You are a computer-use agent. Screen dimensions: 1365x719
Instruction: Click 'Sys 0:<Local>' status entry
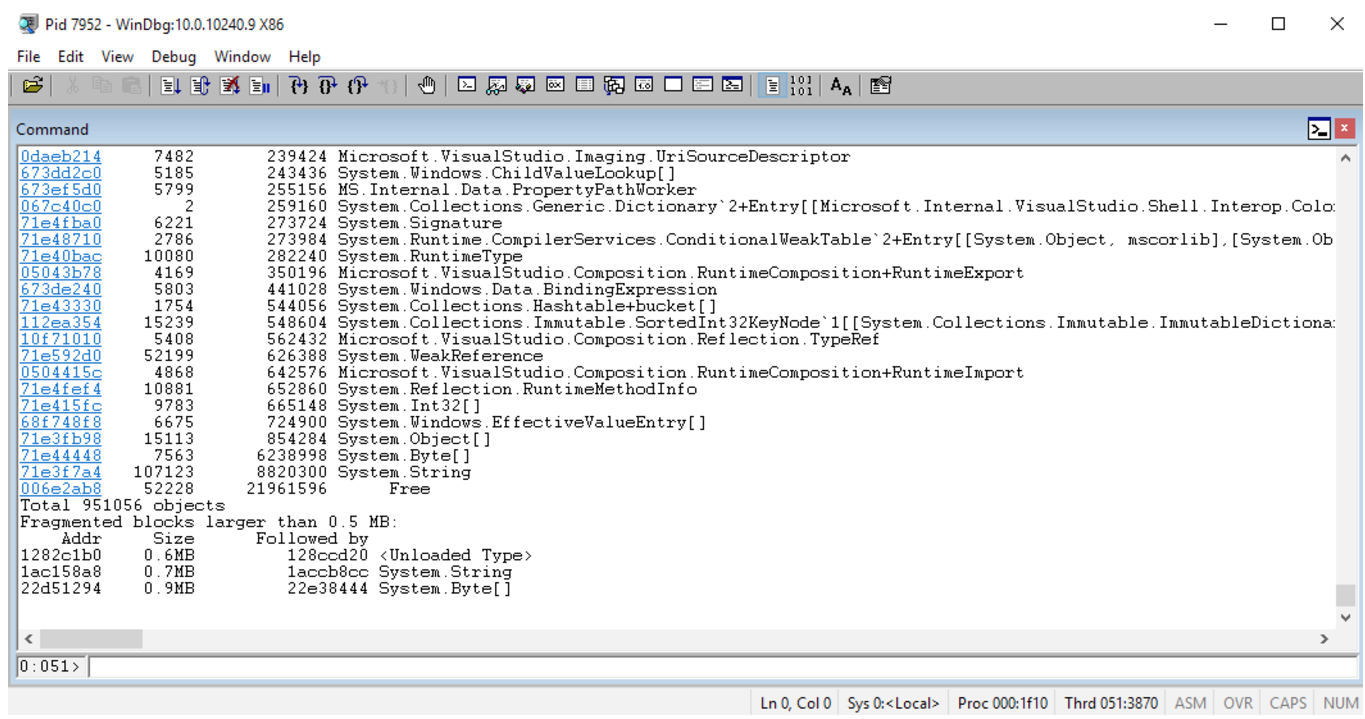893,703
